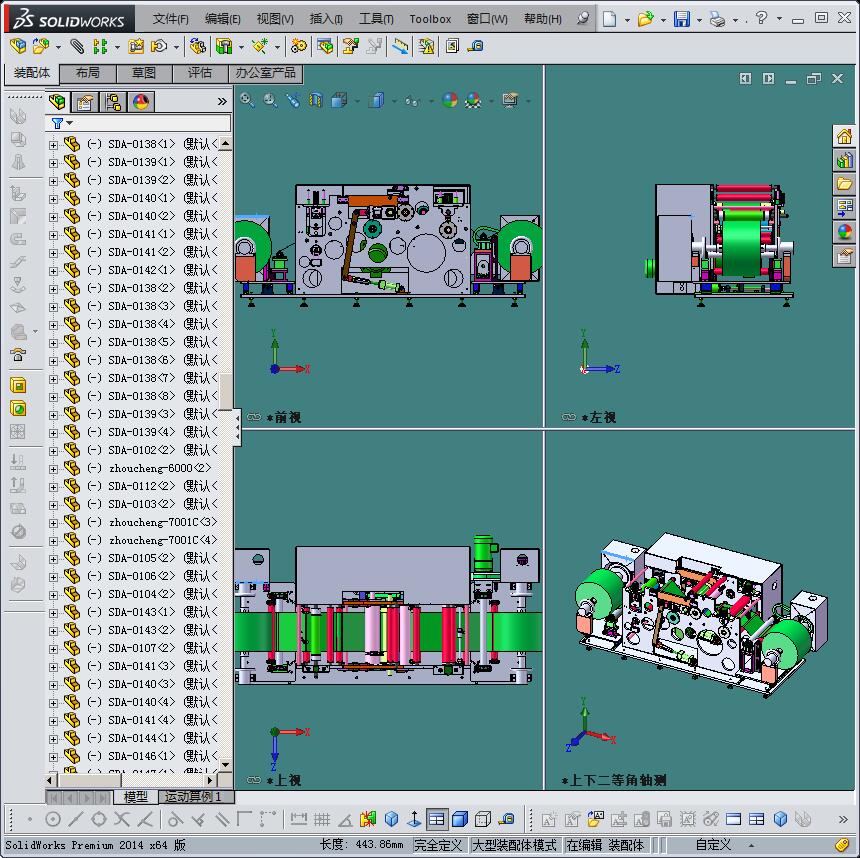Open the View Palette task pane

coord(845,208)
